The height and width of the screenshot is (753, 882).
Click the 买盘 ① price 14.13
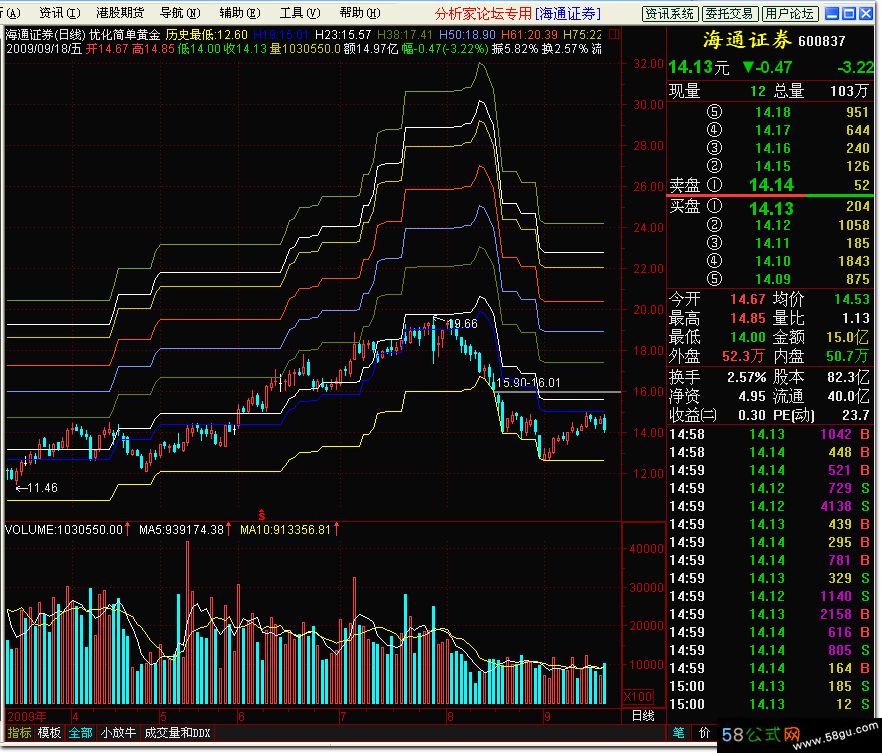tap(771, 209)
